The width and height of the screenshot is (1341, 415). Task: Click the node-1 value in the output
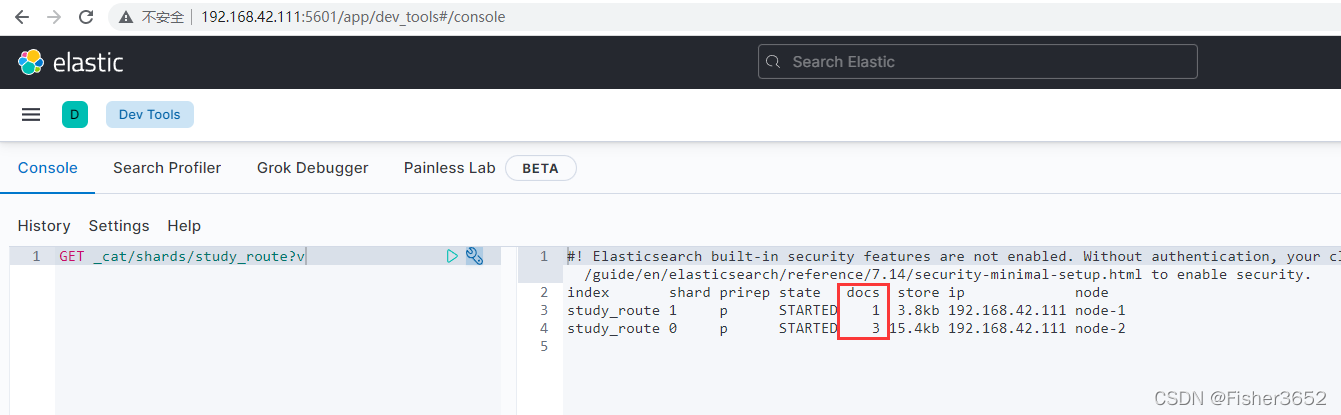click(1100, 310)
